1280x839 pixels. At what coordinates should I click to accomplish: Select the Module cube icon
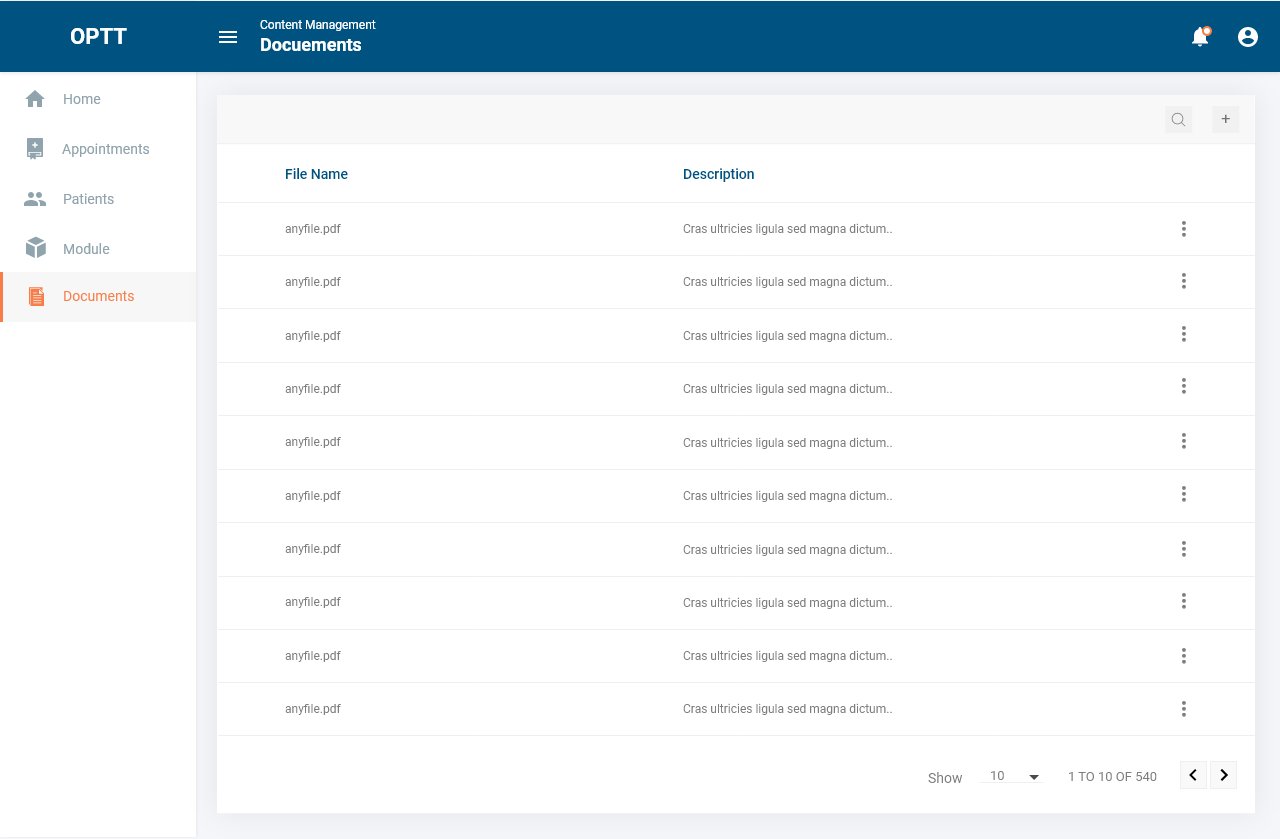point(35,248)
